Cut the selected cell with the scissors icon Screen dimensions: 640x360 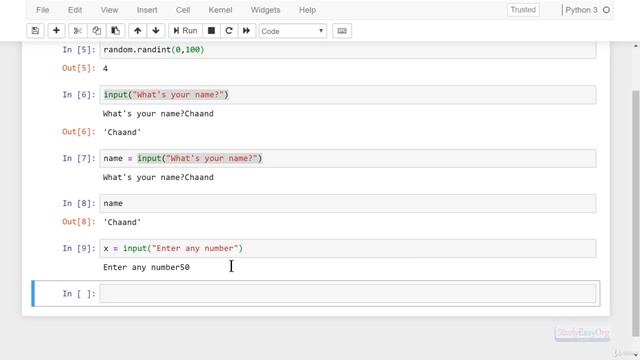78,31
